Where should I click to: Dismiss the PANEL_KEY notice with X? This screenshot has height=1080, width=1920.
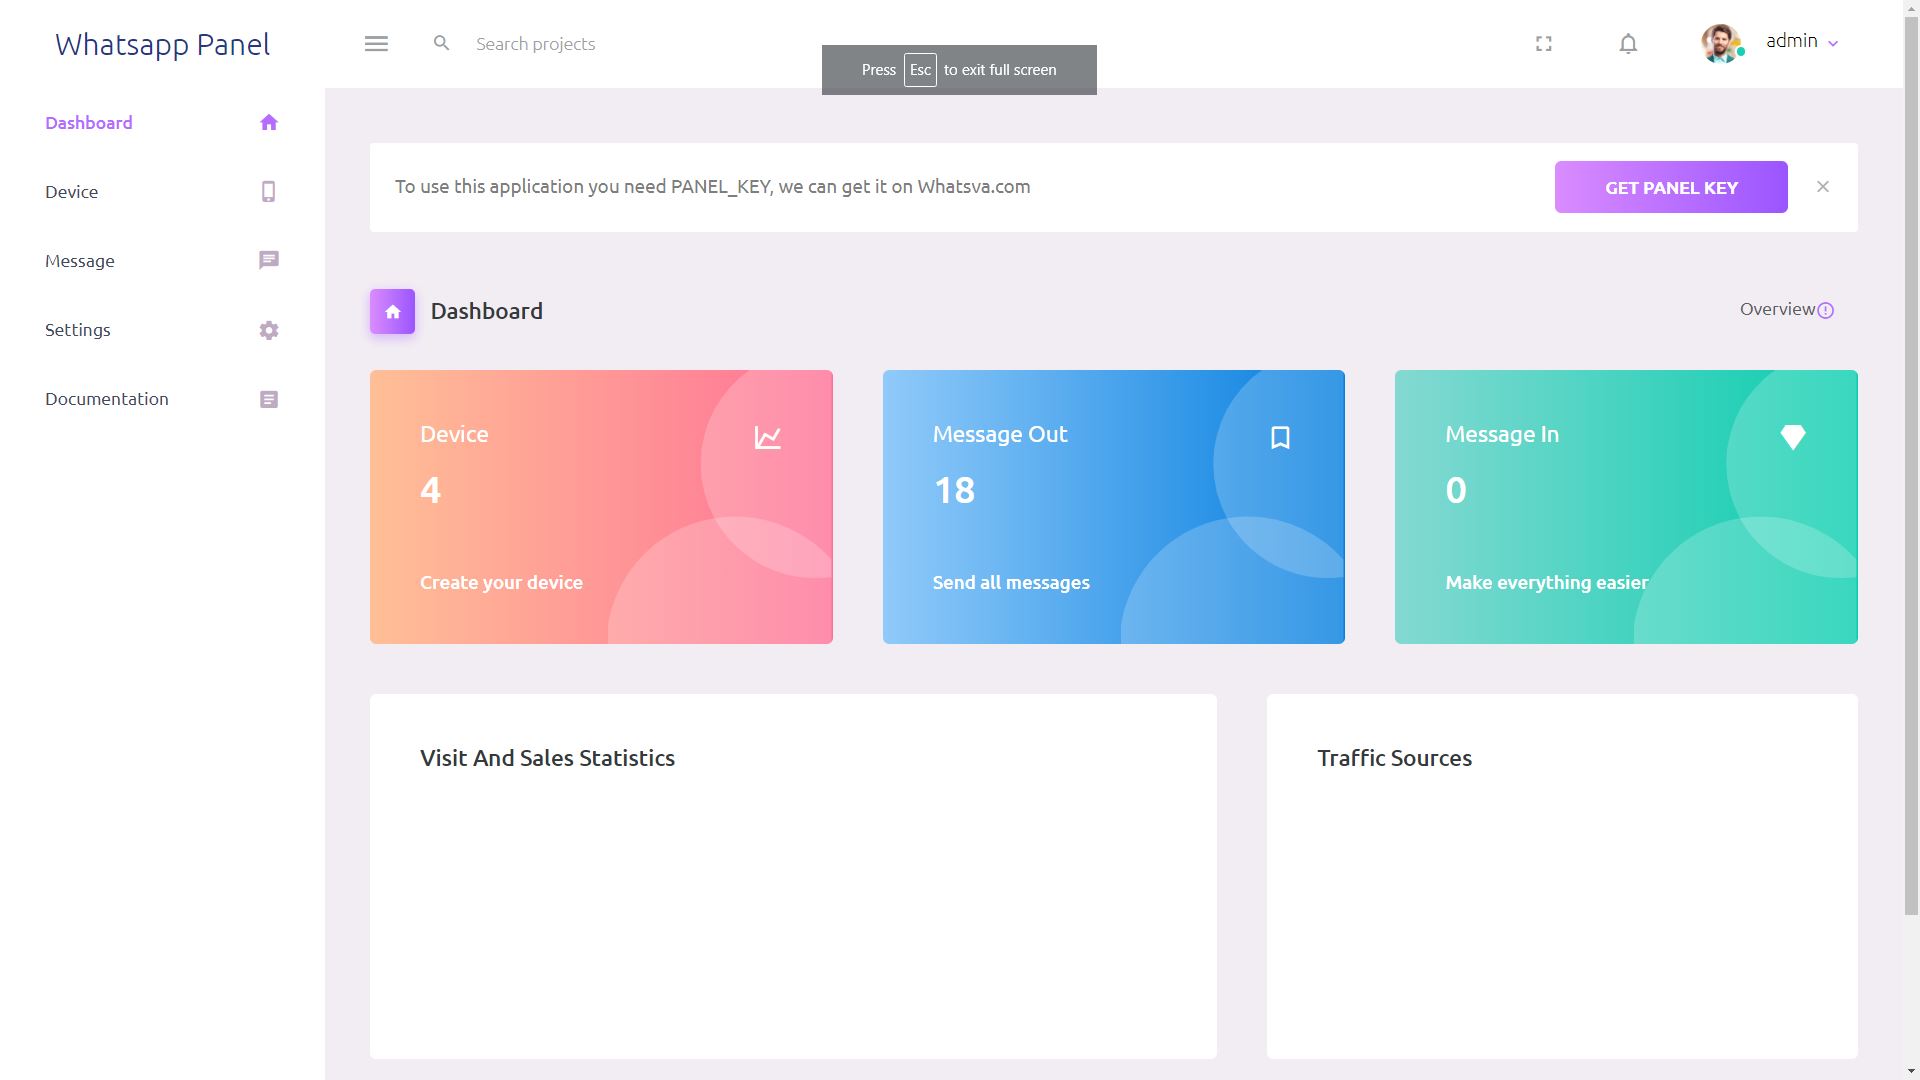[x=1823, y=187]
